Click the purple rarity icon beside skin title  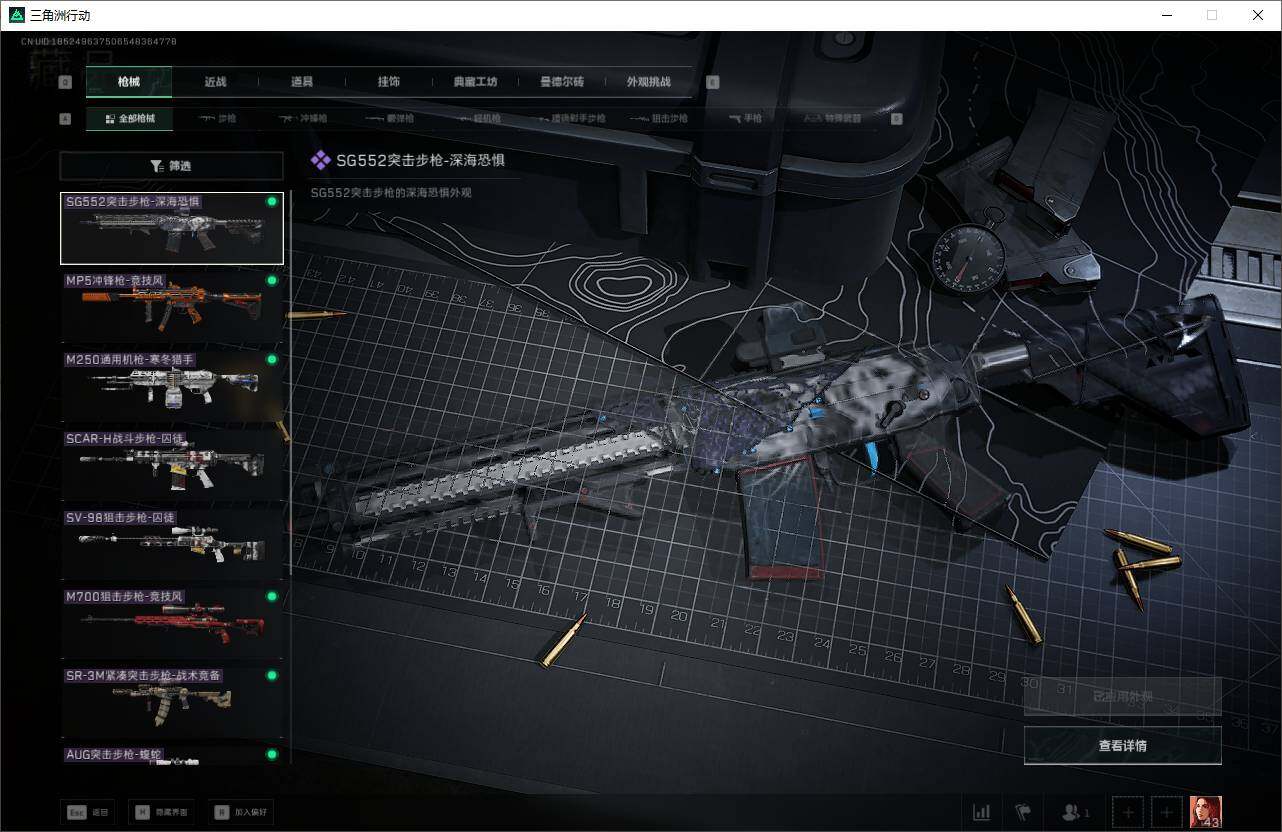(320, 160)
